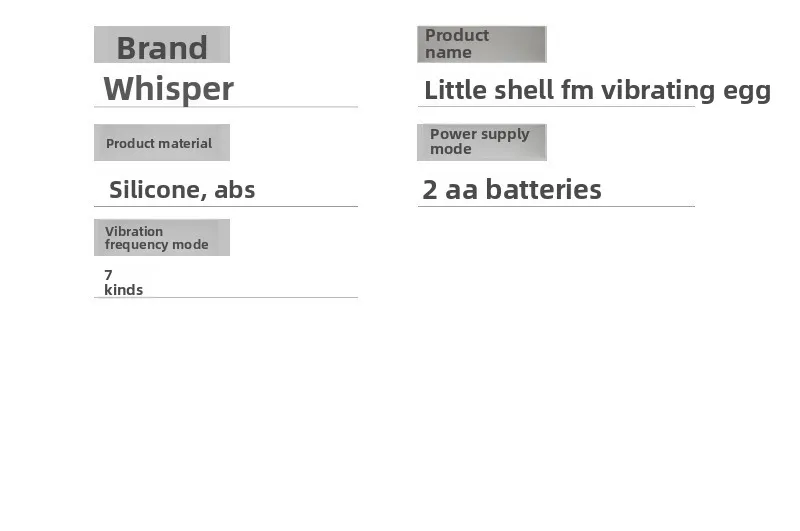This screenshot has height=531, width=800.
Task: Click the word Whisper under Brand
Action: (168, 89)
